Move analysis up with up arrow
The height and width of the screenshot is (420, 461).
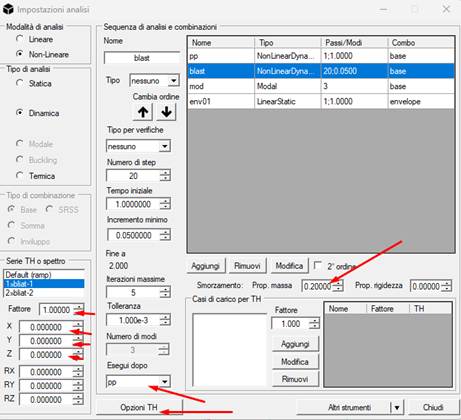(143, 112)
